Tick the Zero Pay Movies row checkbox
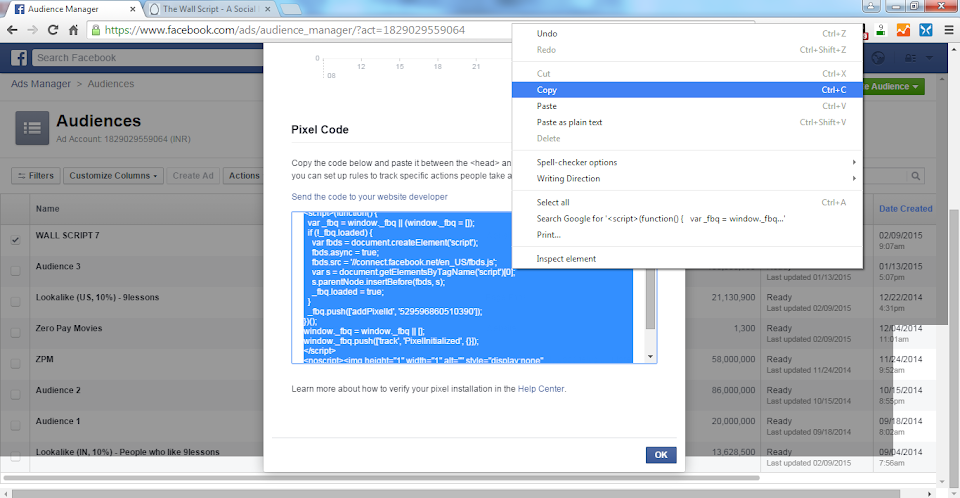 [15, 333]
